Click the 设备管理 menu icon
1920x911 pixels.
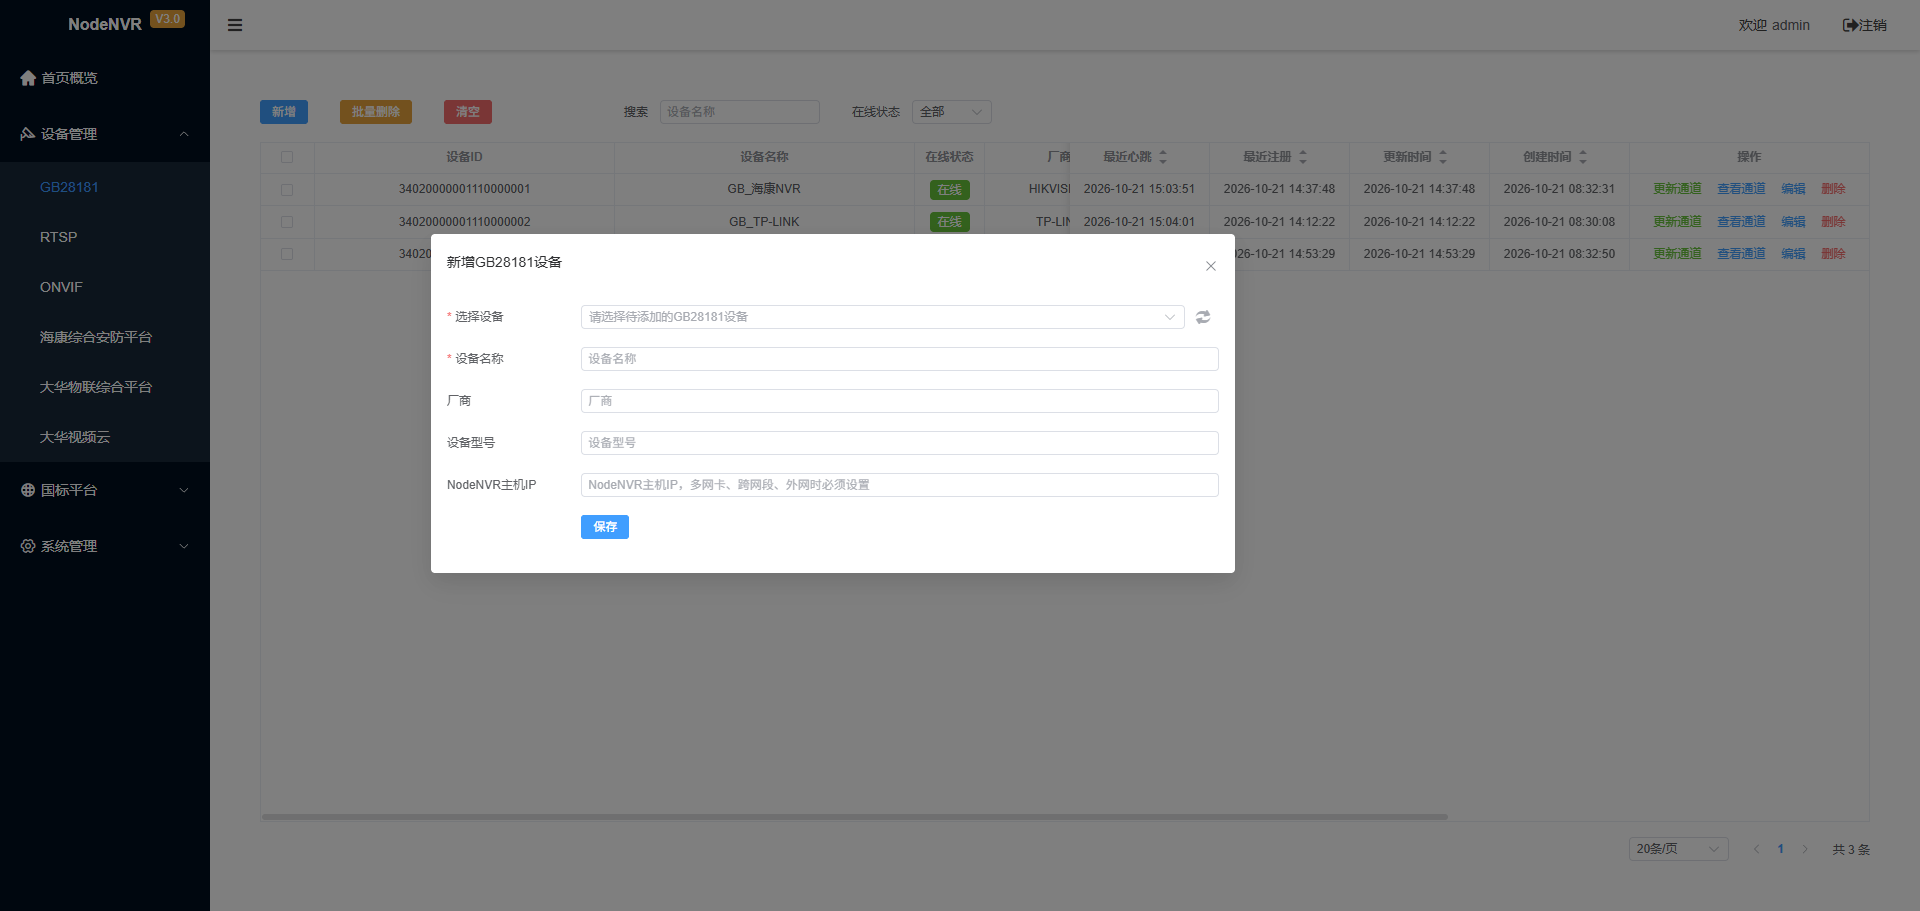pyautogui.click(x=28, y=134)
